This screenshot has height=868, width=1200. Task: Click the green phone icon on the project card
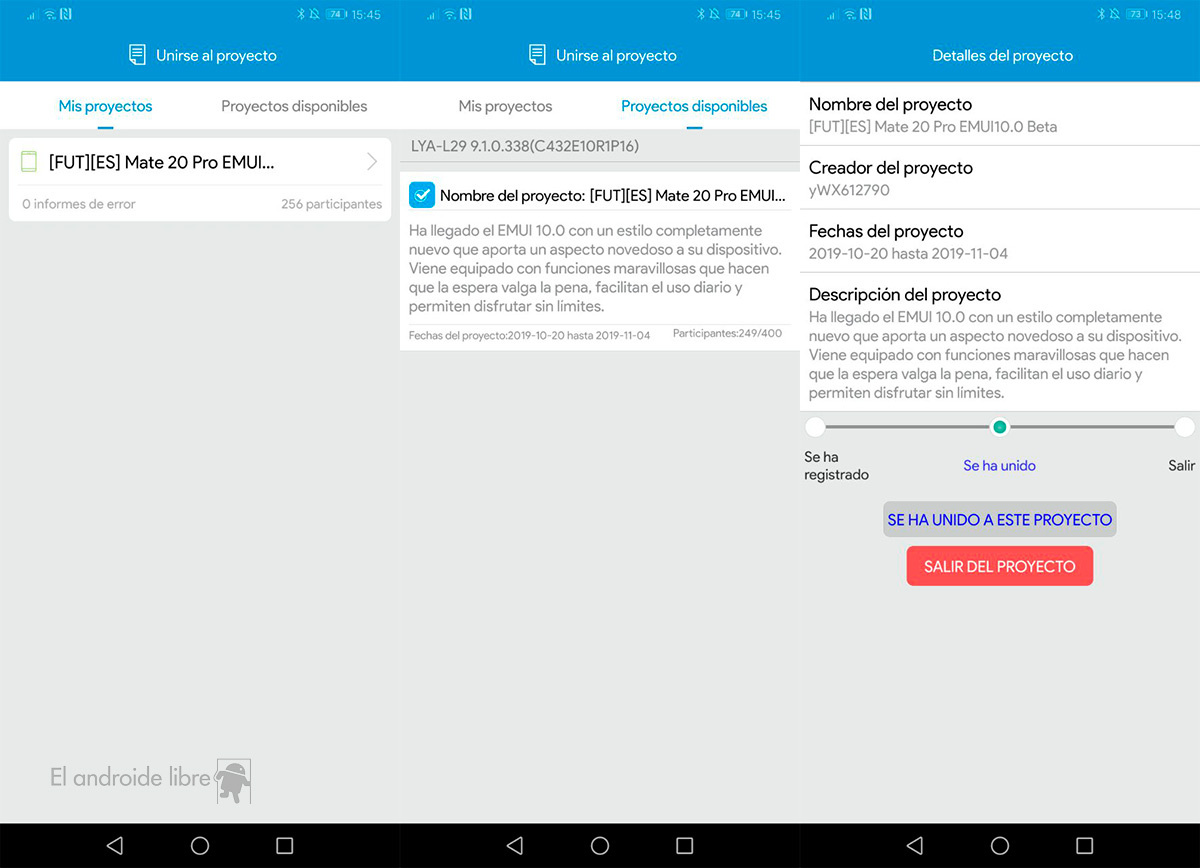pos(29,161)
